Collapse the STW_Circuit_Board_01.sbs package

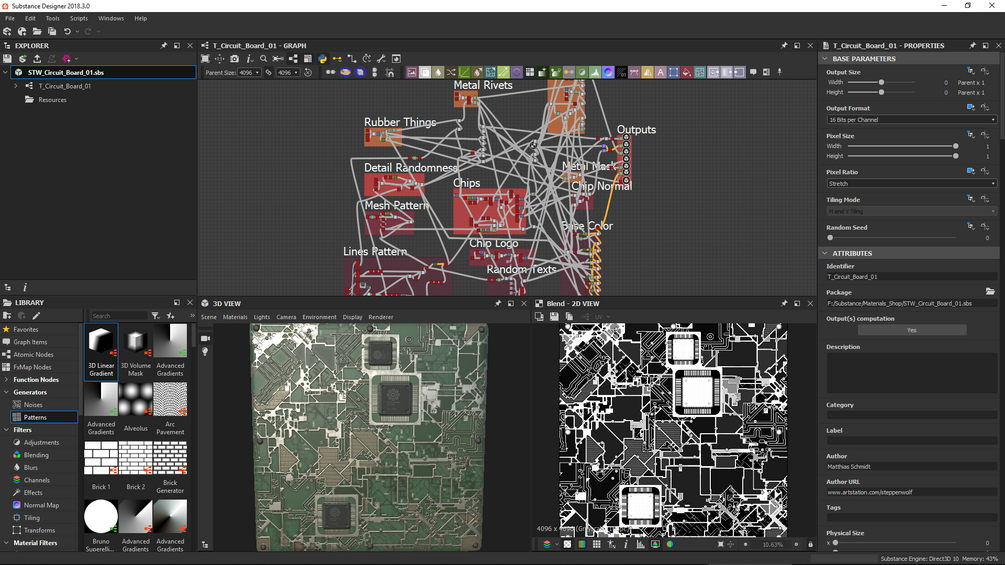tap(6, 72)
